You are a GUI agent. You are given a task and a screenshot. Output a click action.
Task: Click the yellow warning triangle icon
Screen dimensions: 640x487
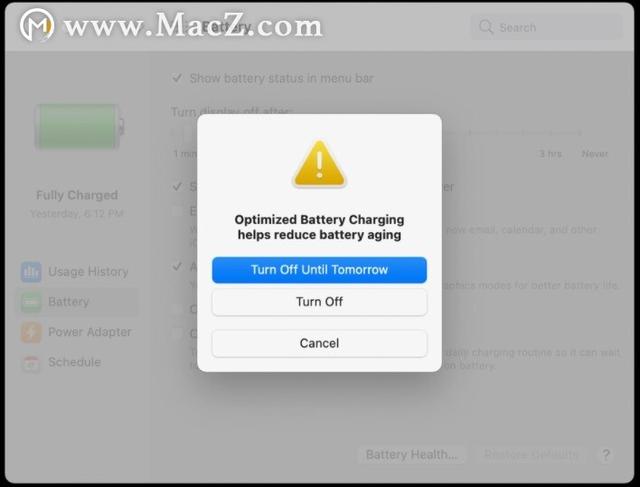click(319, 164)
